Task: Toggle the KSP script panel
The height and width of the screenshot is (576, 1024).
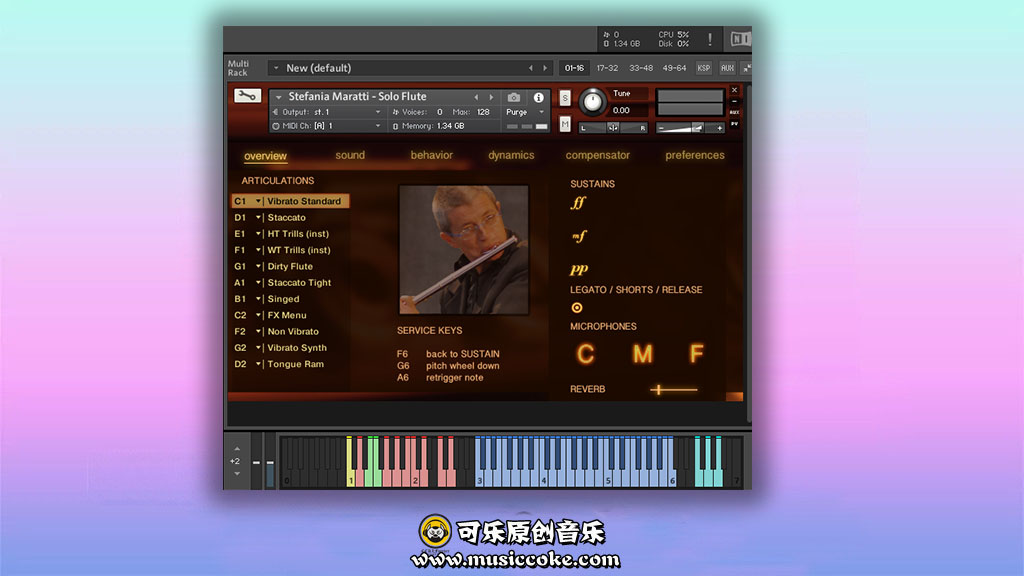Action: 703,68
